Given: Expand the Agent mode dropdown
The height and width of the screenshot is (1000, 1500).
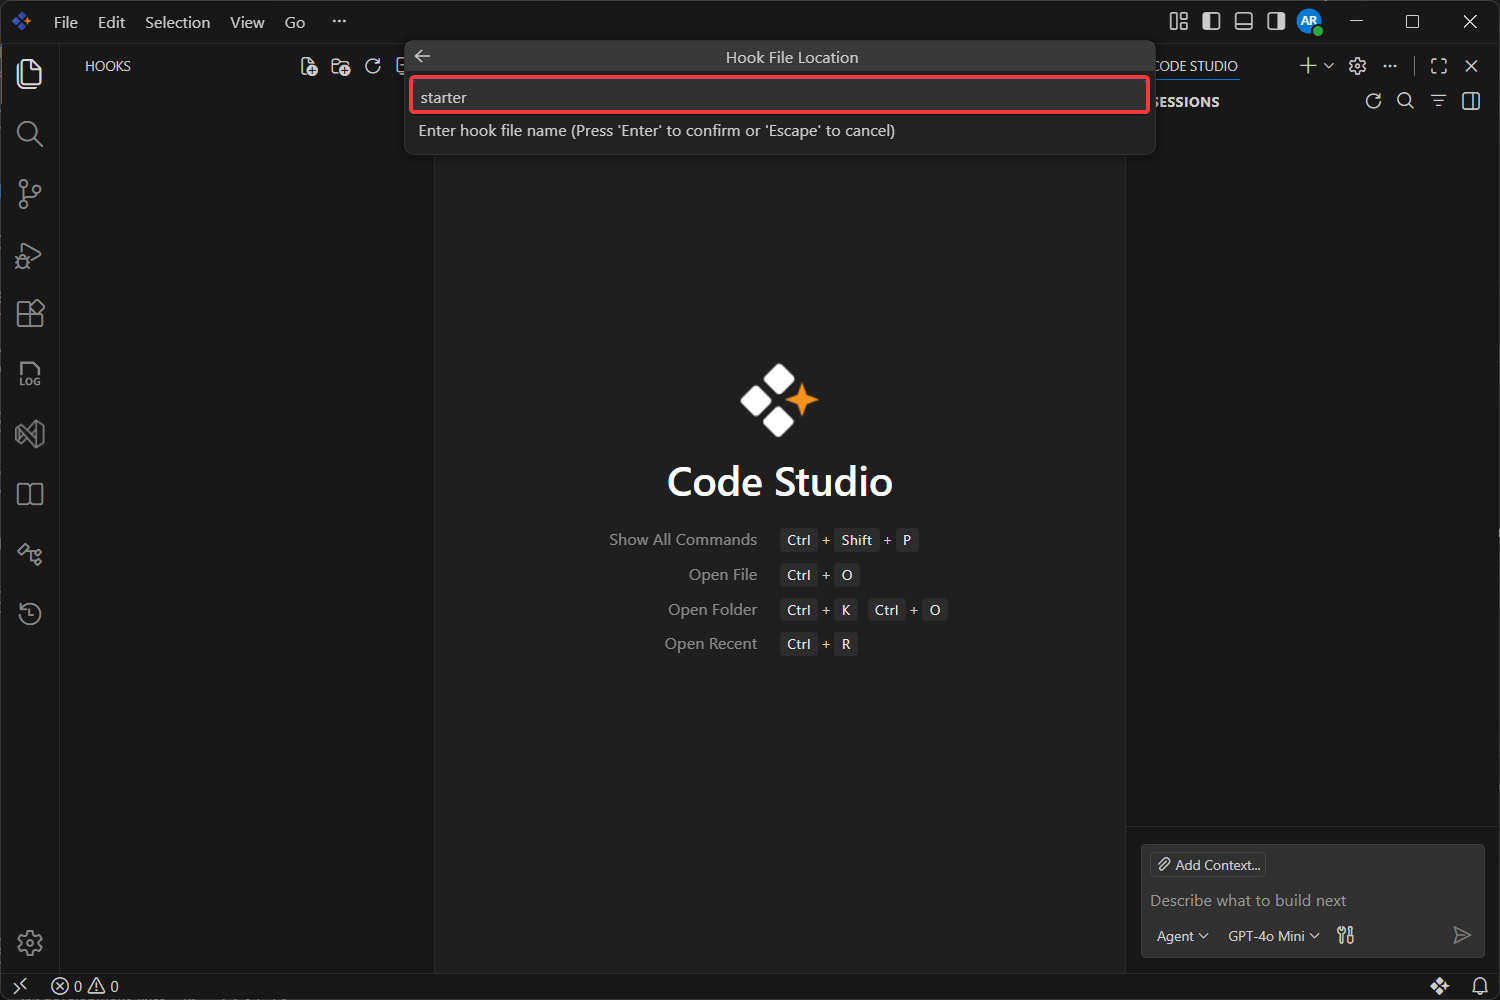Looking at the screenshot, I should click(x=1181, y=935).
